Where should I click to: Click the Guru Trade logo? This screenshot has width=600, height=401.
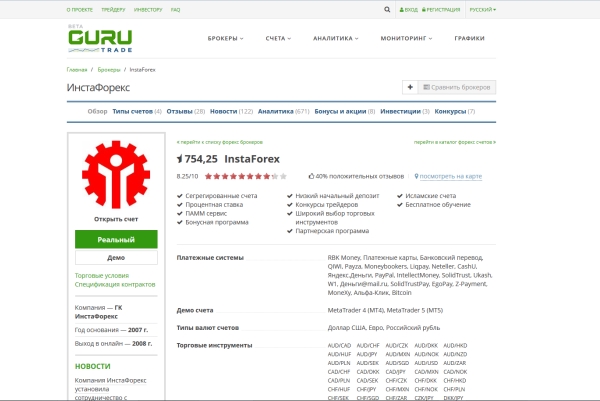click(x=100, y=39)
